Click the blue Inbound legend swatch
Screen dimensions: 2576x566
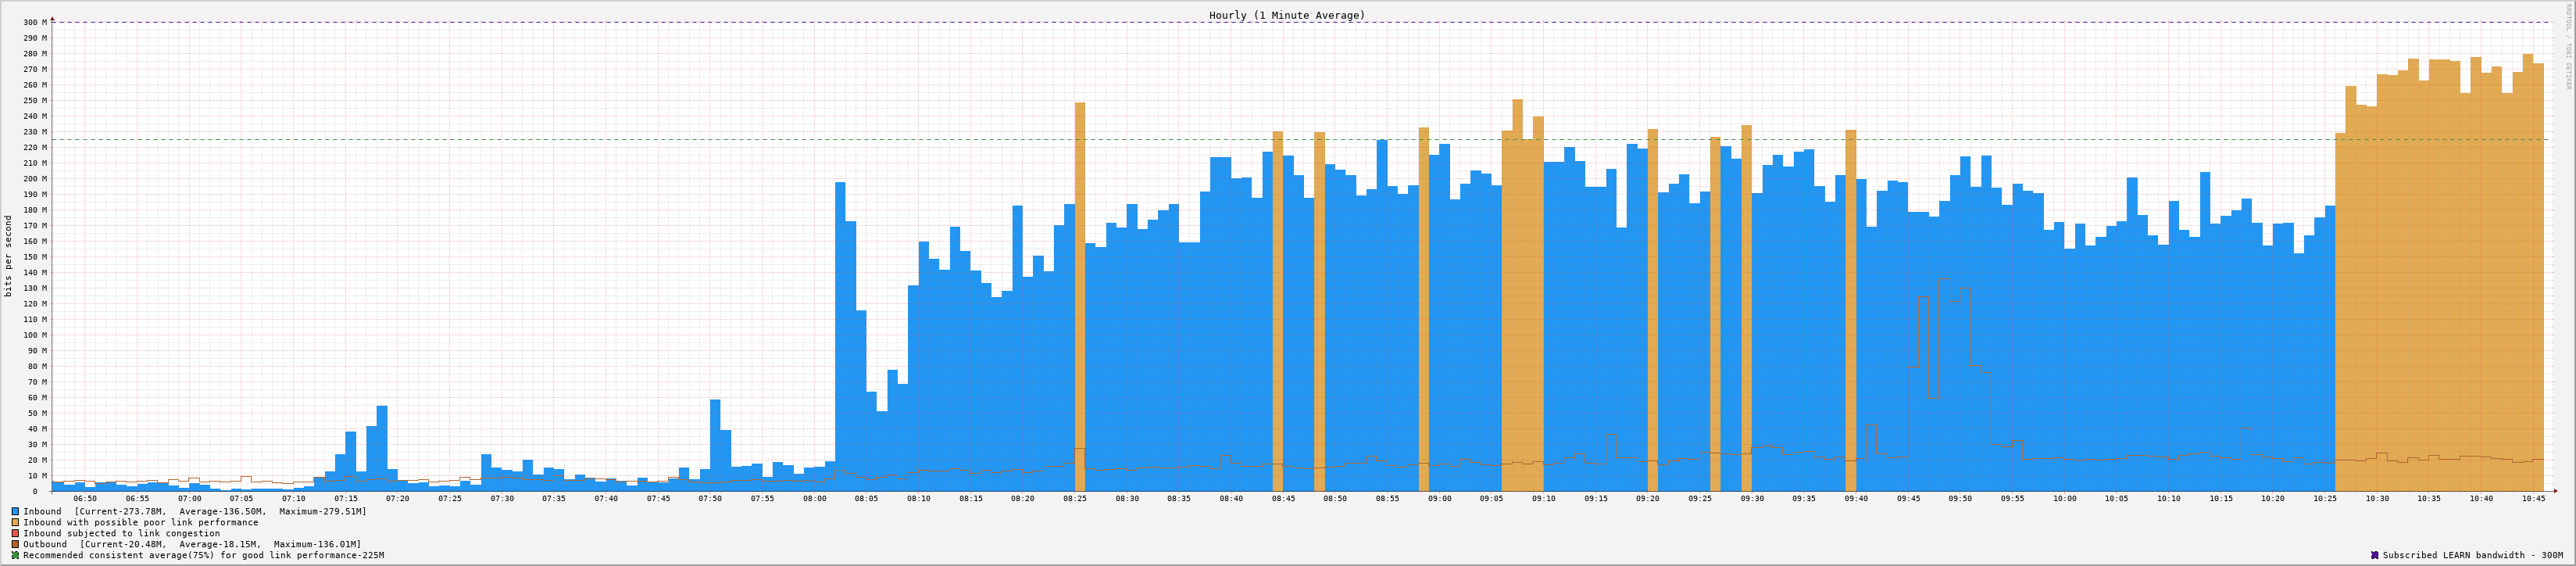coord(15,511)
